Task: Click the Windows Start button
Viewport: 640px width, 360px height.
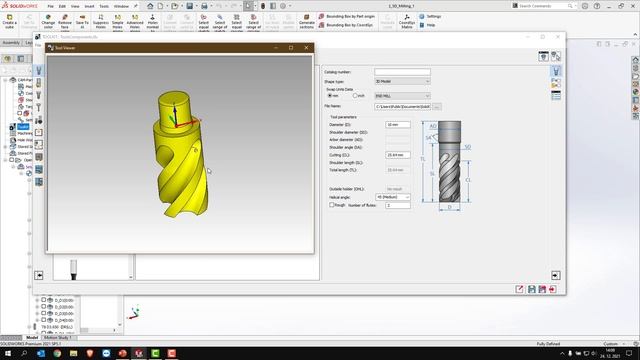Action: [8, 353]
